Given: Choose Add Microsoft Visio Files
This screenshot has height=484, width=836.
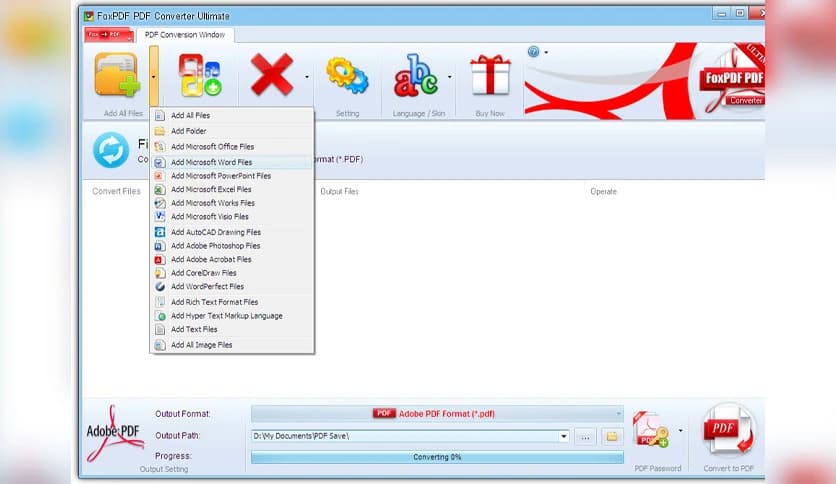Looking at the screenshot, I should tap(232, 217).
